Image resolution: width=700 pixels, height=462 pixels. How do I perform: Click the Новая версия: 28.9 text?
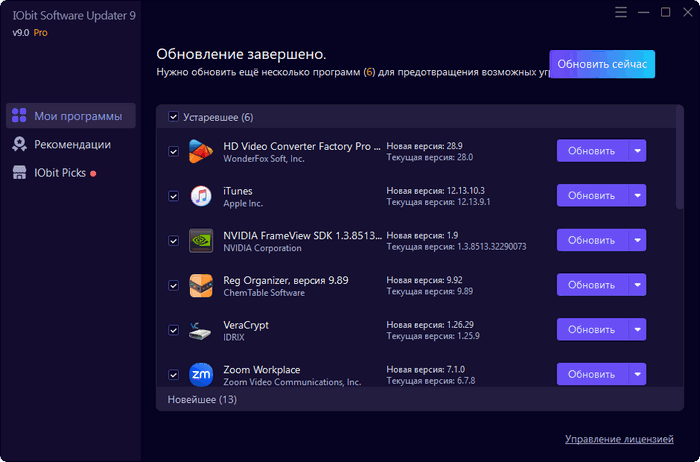click(x=424, y=146)
